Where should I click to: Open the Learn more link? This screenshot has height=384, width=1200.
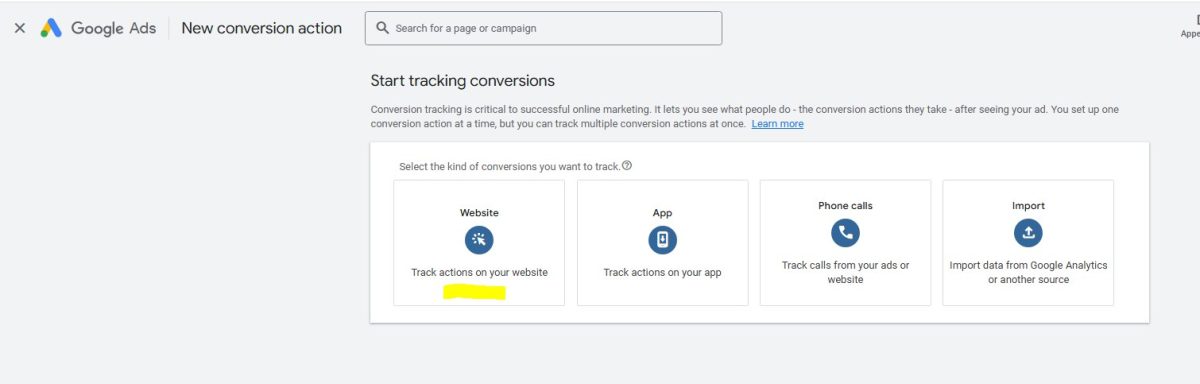coord(777,124)
